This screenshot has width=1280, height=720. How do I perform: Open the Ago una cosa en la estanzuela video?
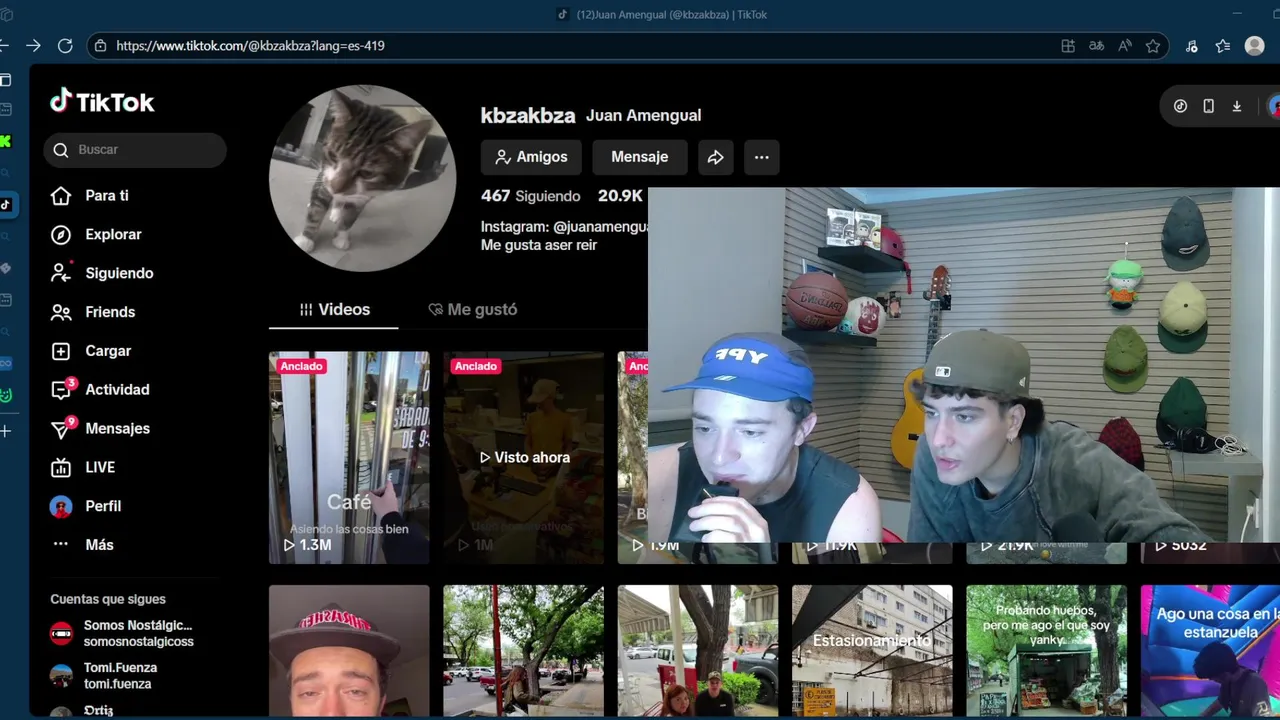tap(1210, 651)
